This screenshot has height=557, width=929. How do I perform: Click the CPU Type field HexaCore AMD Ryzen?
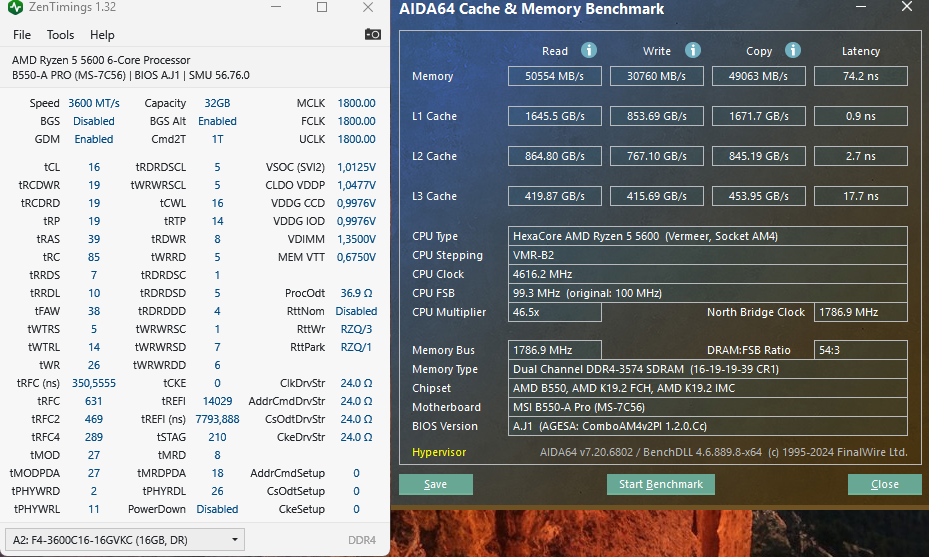click(707, 236)
